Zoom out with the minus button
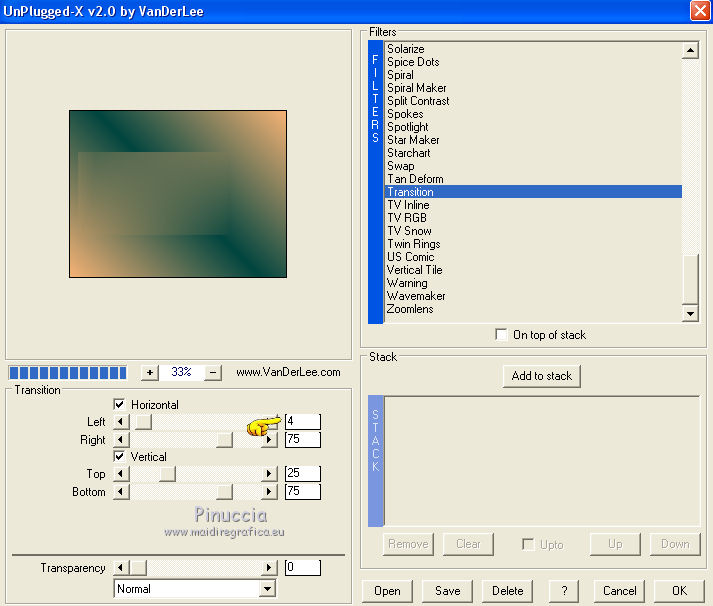 (213, 373)
